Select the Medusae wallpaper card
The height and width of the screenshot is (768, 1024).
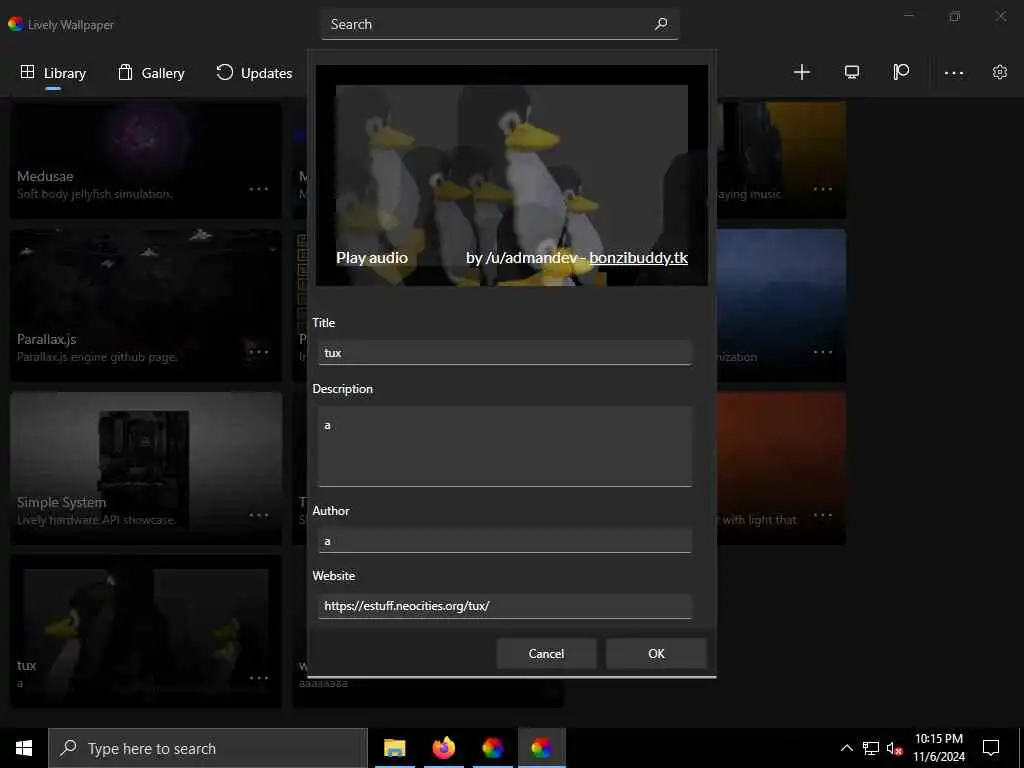(146, 159)
